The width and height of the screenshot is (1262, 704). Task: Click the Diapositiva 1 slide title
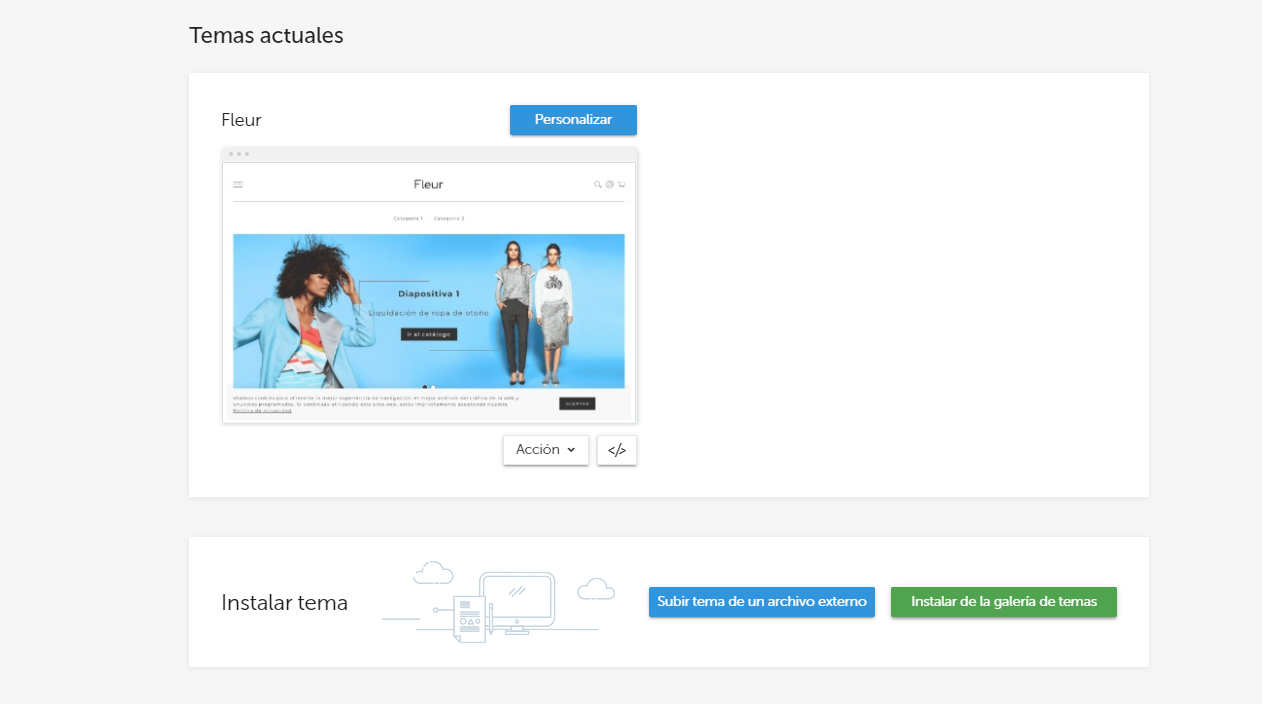(429, 294)
